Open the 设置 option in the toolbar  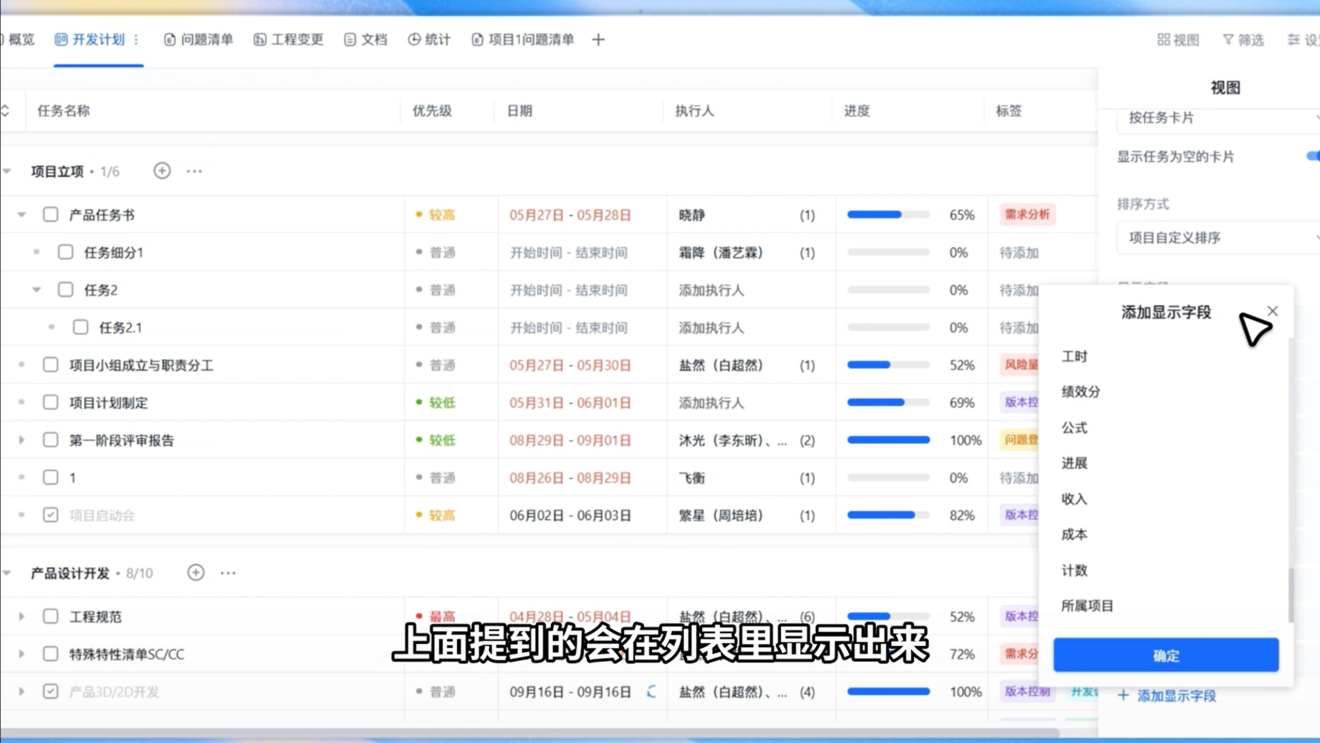point(1303,40)
